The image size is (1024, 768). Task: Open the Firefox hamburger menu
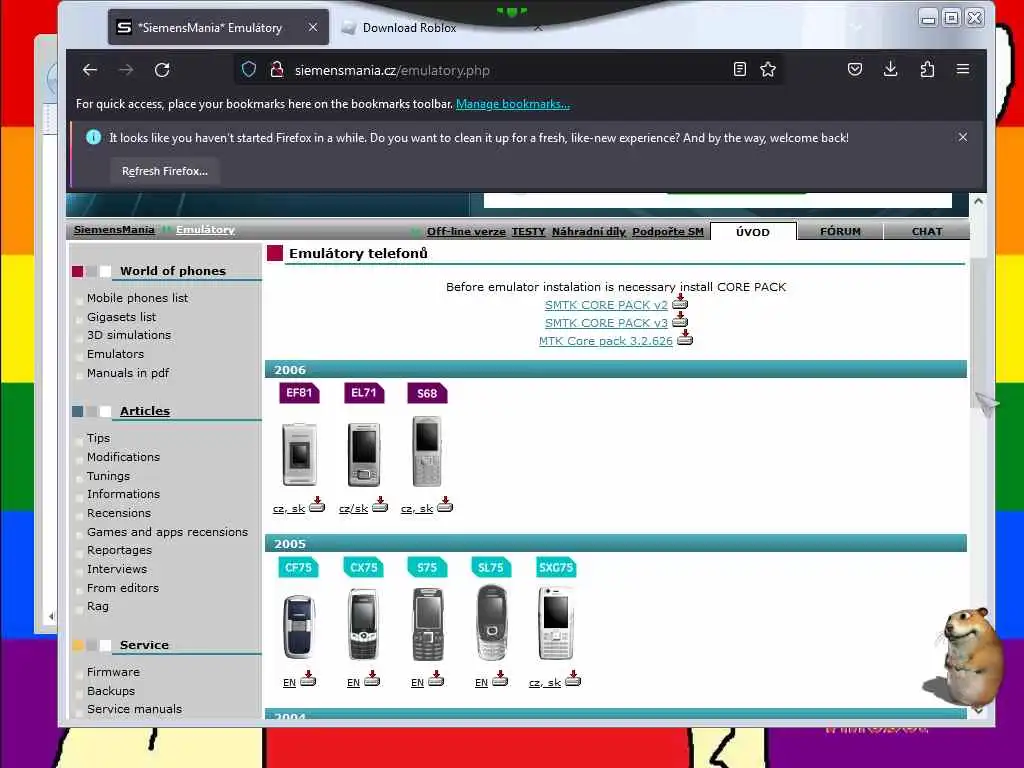963,69
